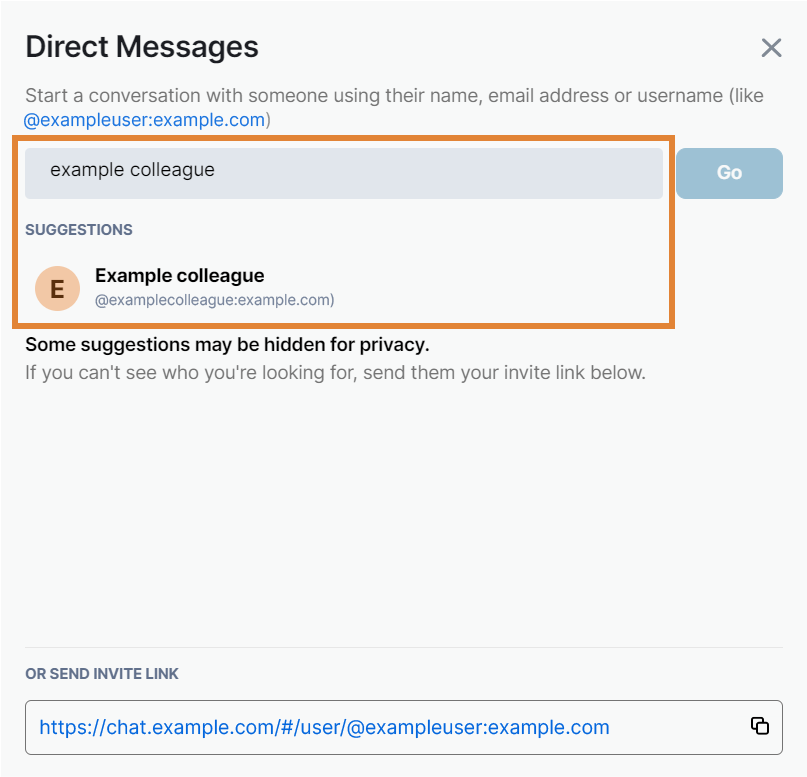Open the chat.example.com invite link URL
Viewport: 807px width, 777px height.
click(x=324, y=727)
